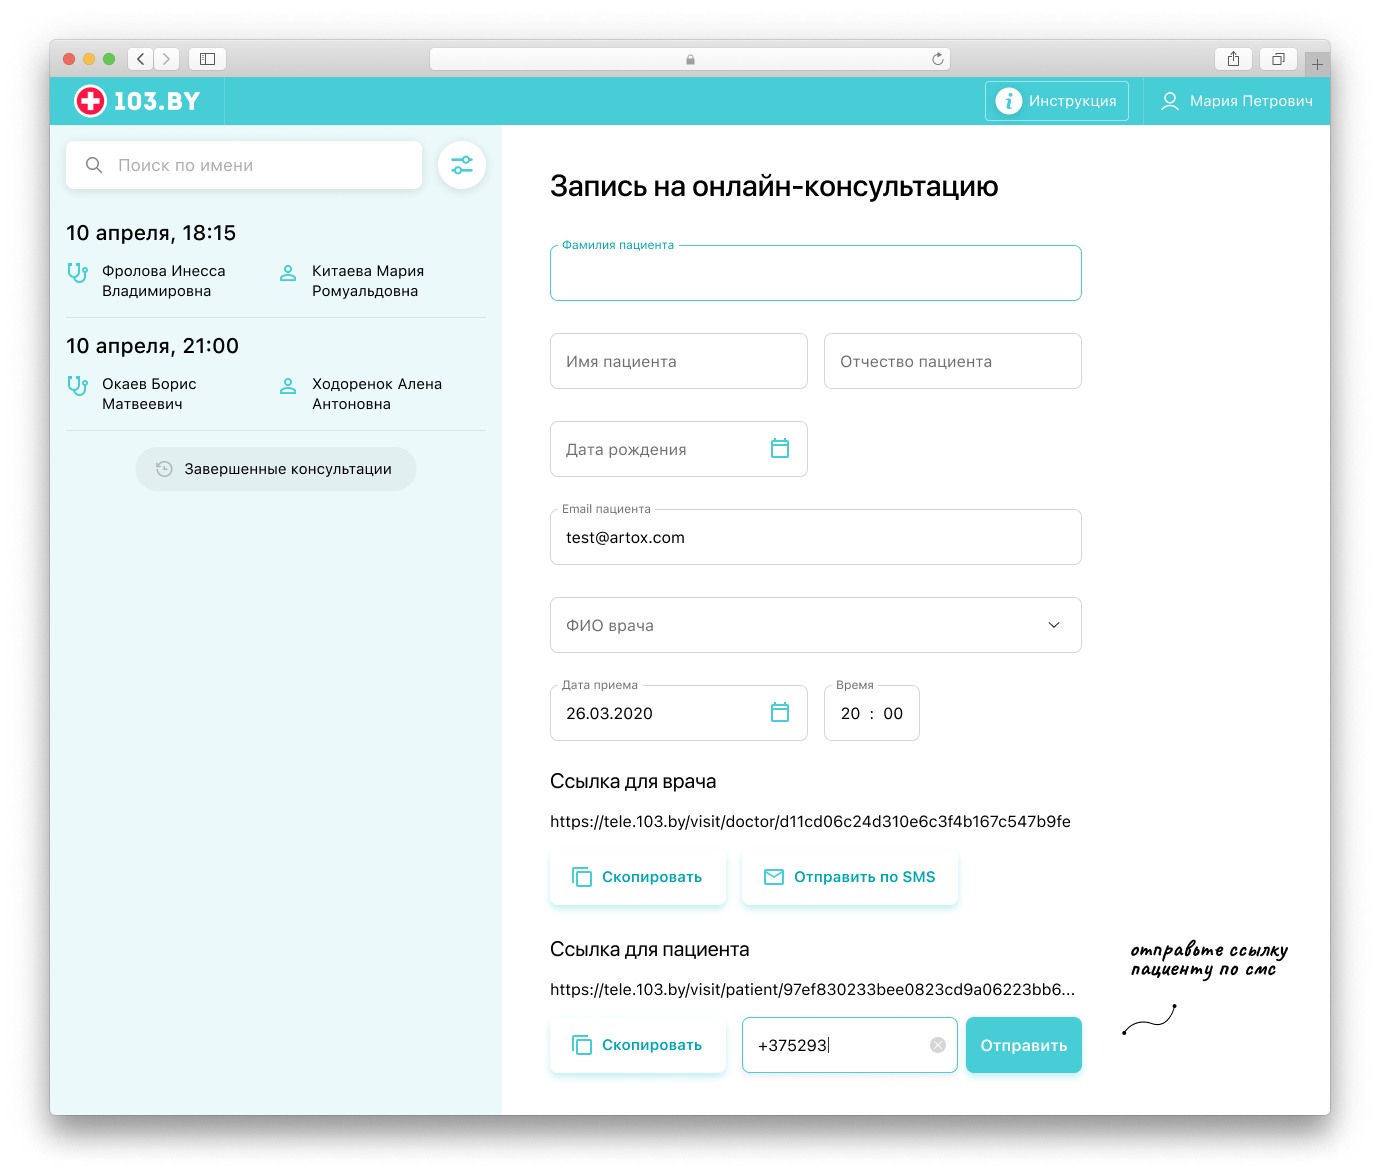Click stethoscope icon beside Фролова Инесса
This screenshot has width=1380, height=1175.
coord(77,272)
